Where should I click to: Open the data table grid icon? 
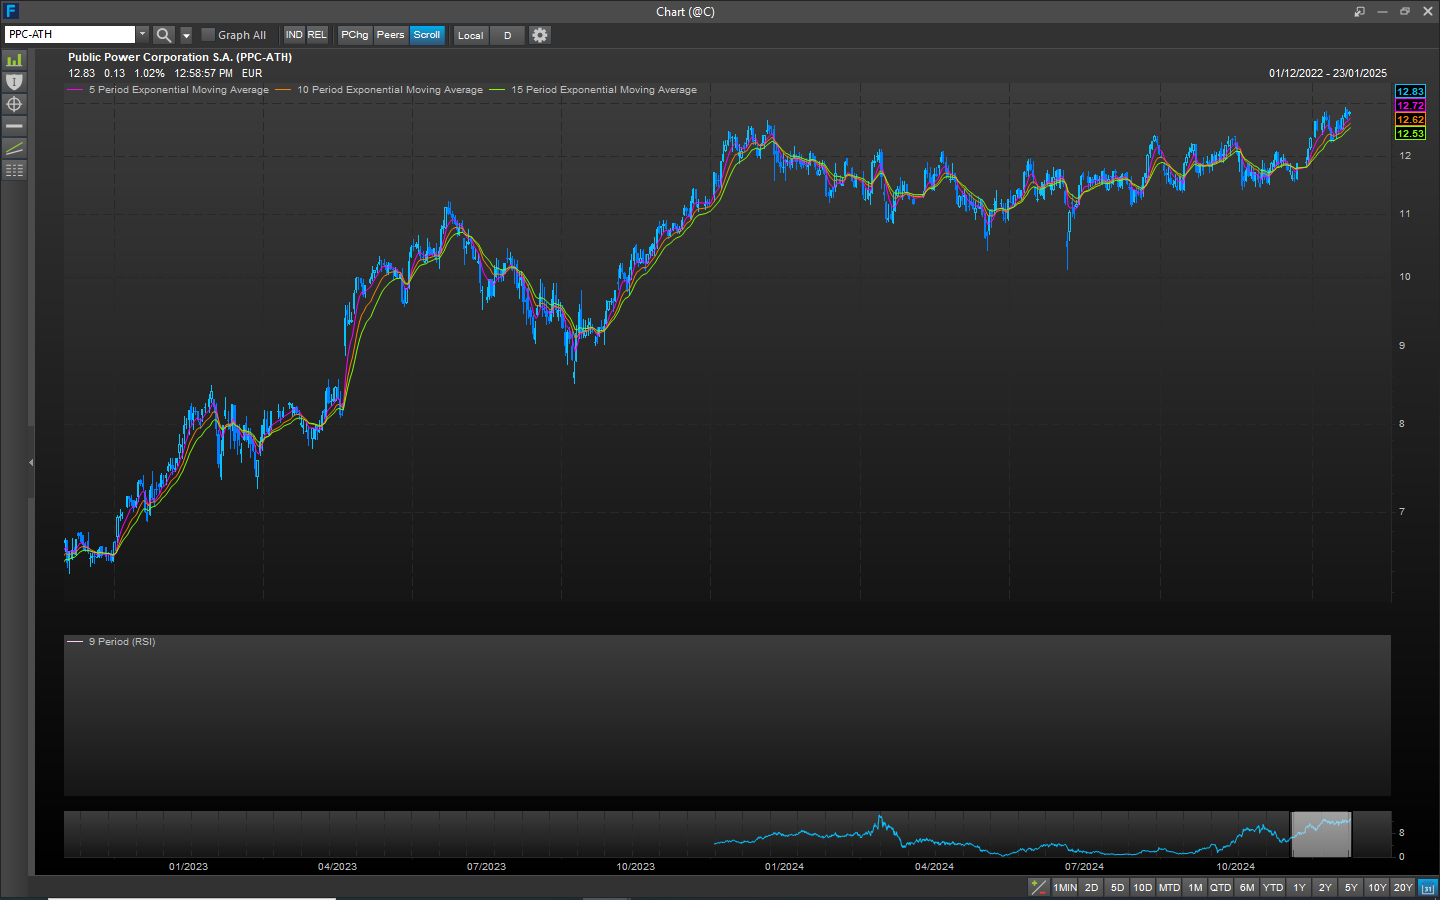pos(14,170)
